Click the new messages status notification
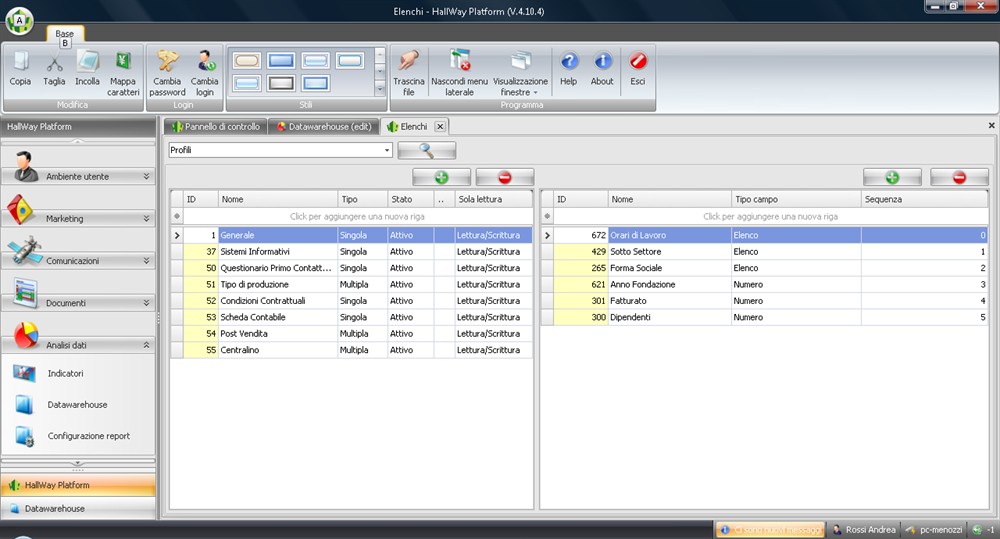Viewport: 1000px width, 539px height. (770, 529)
